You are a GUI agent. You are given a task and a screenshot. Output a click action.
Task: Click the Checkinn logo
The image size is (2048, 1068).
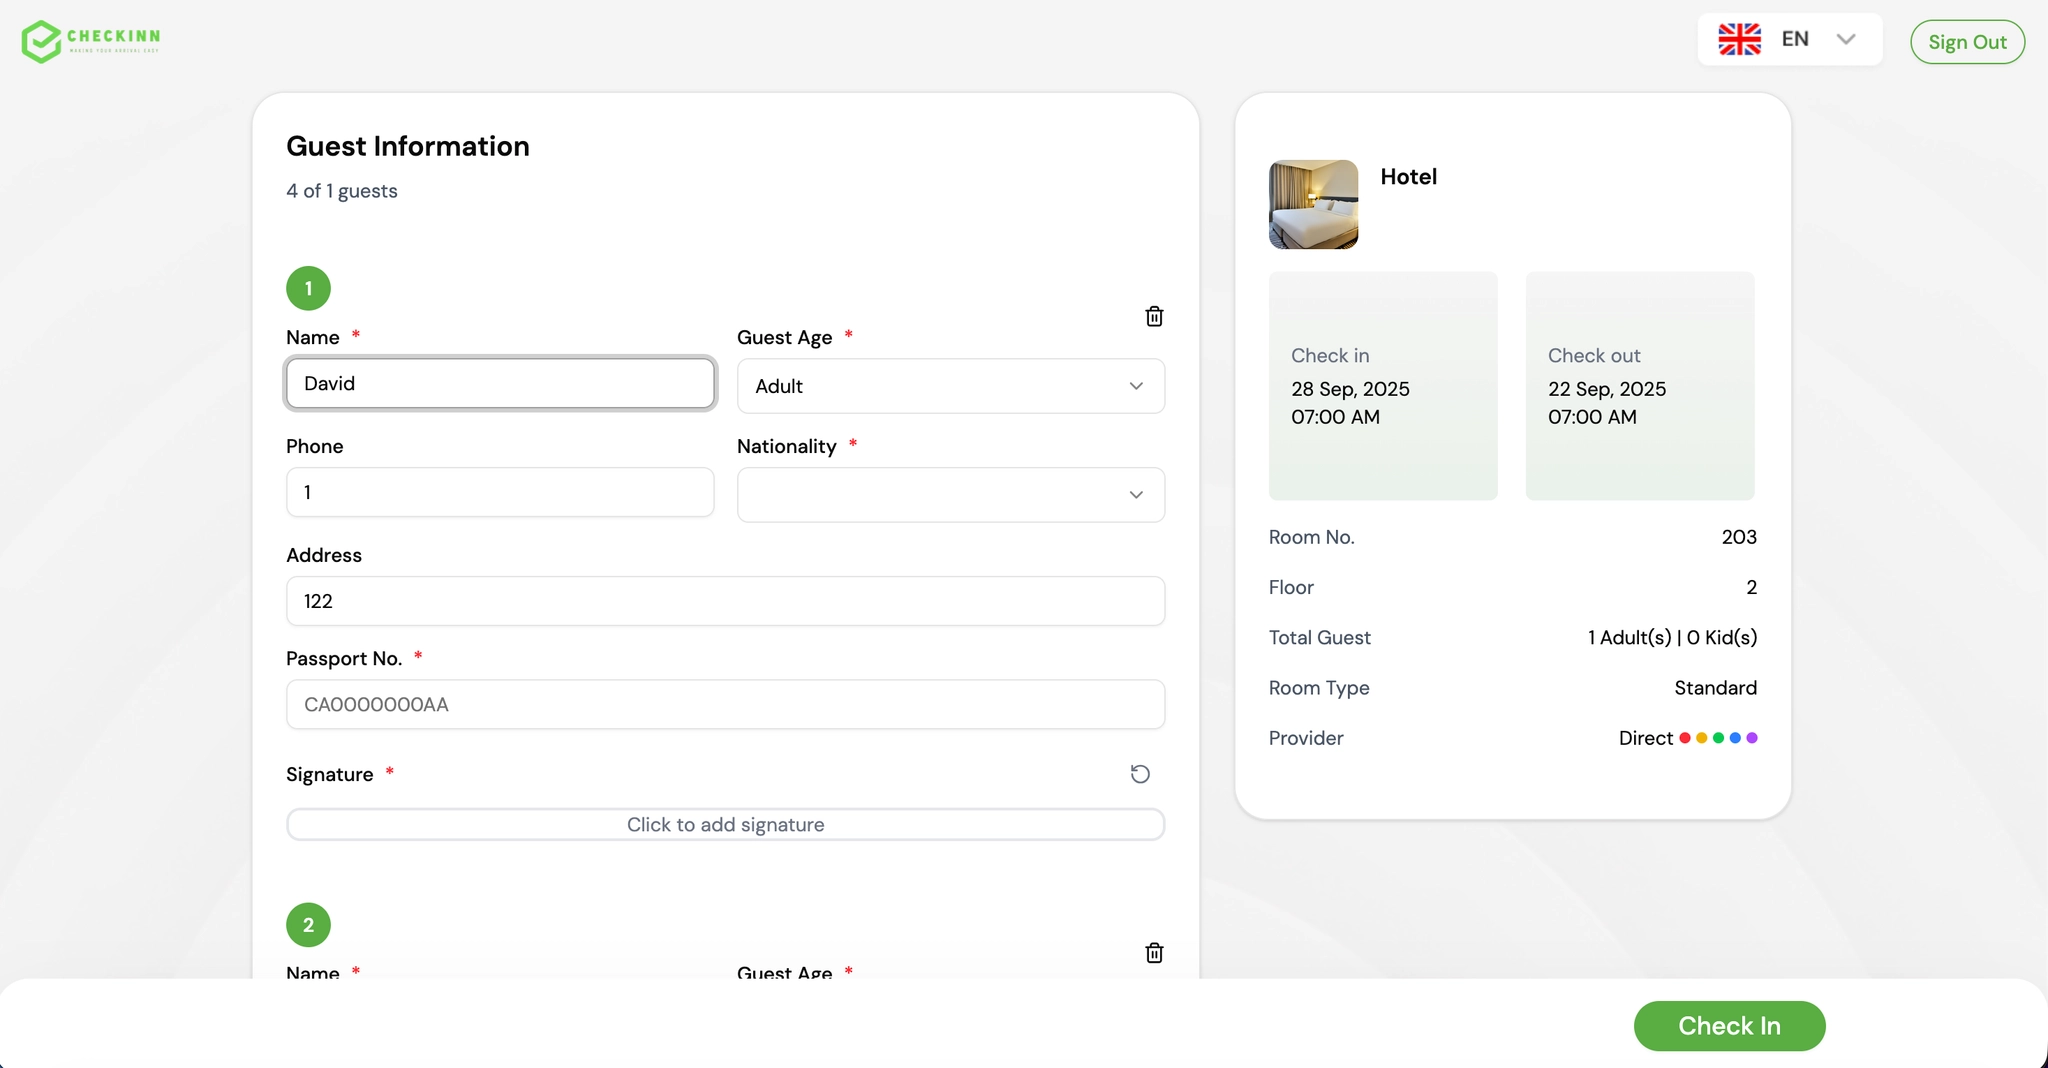point(91,41)
